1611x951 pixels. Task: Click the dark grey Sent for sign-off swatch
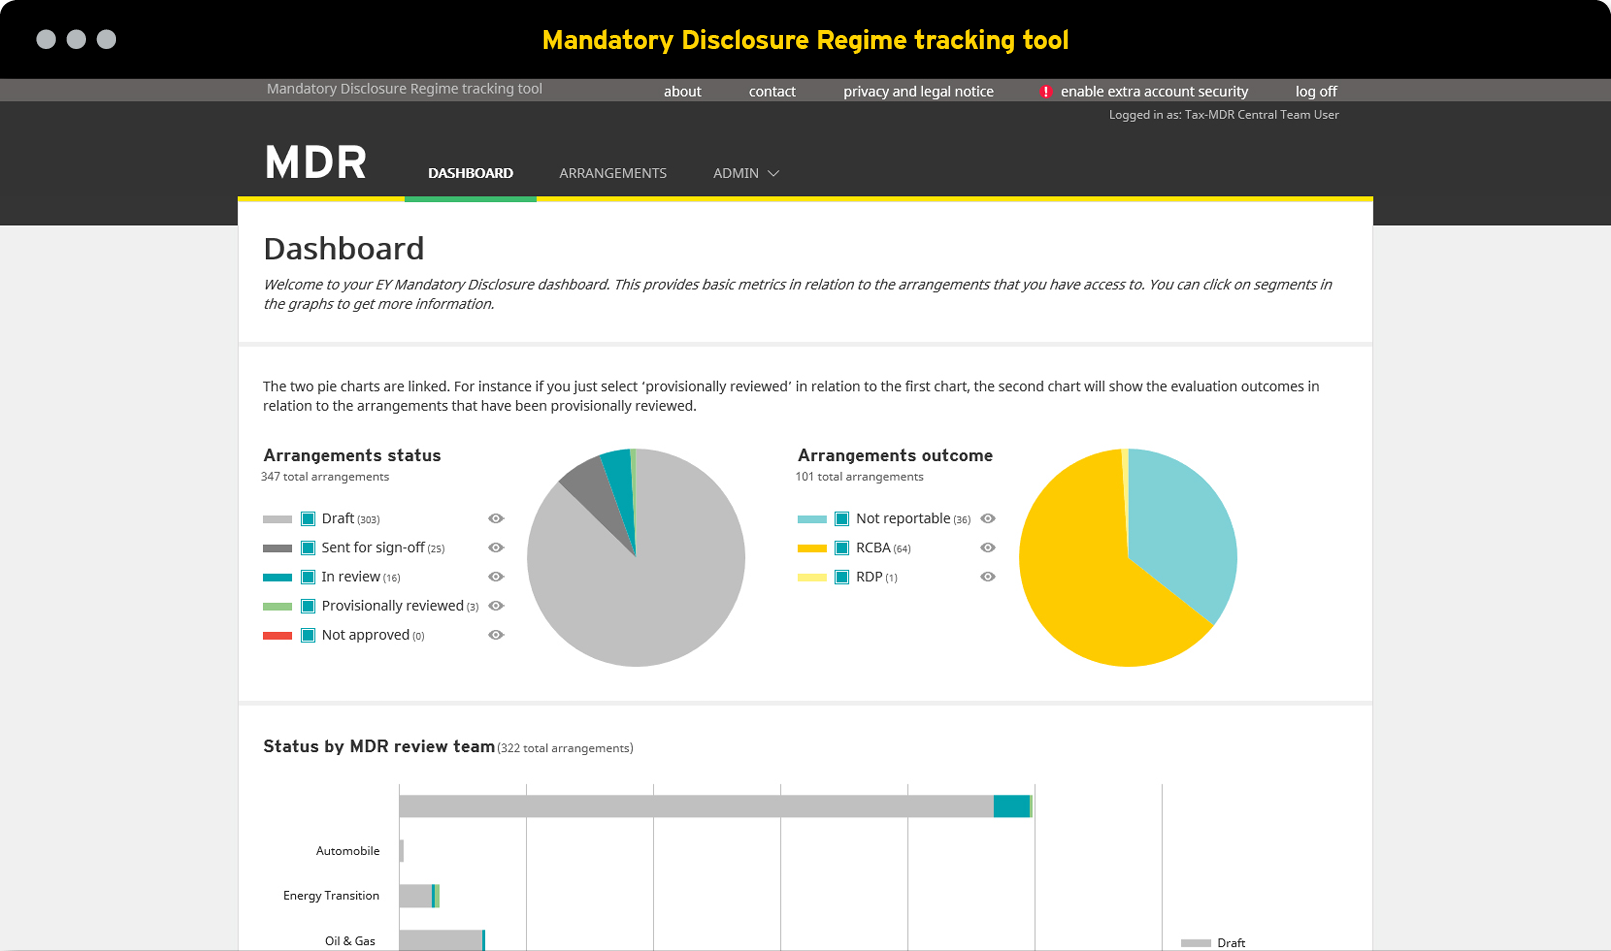coord(277,548)
